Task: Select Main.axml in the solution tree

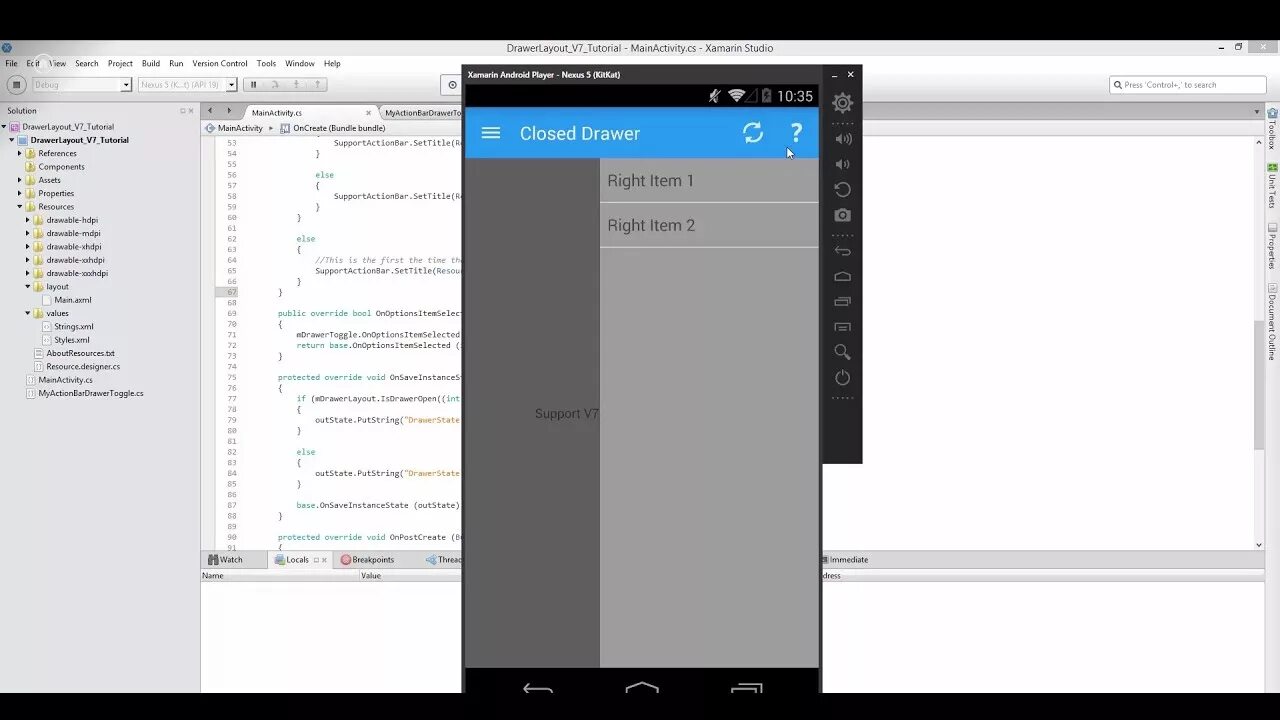Action: pos(73,300)
